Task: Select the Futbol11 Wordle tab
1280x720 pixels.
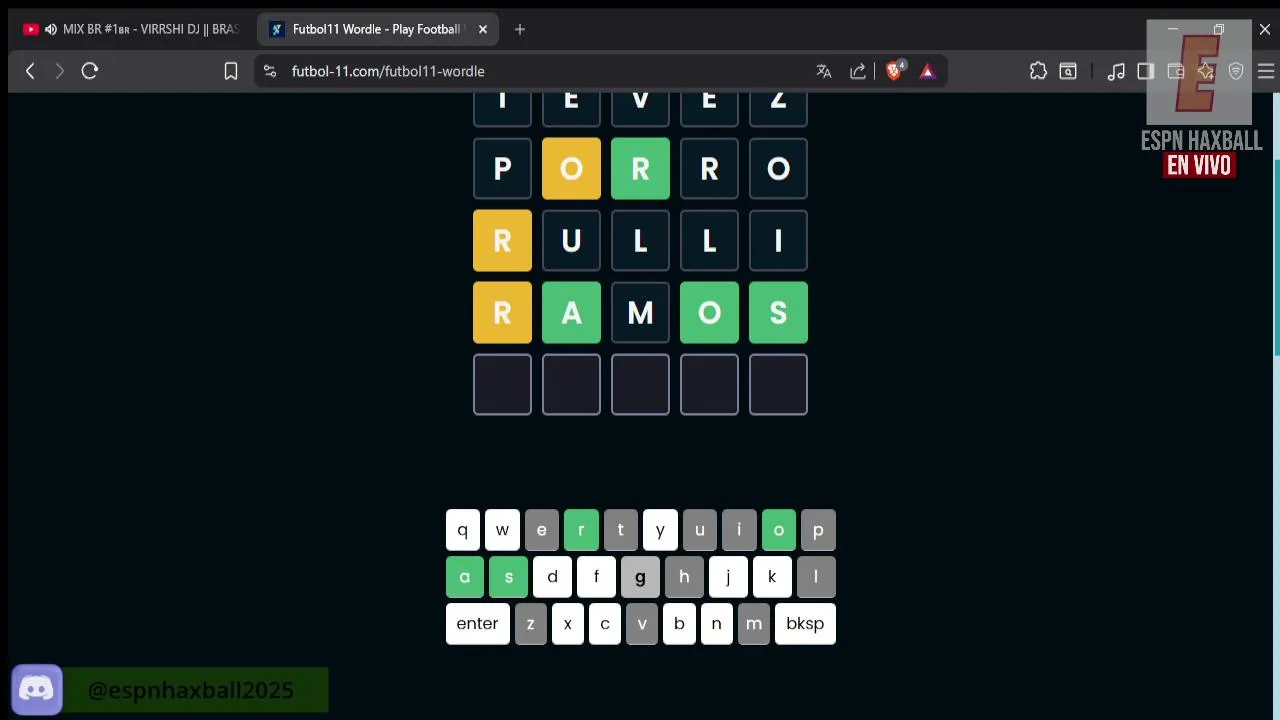Action: tap(377, 29)
